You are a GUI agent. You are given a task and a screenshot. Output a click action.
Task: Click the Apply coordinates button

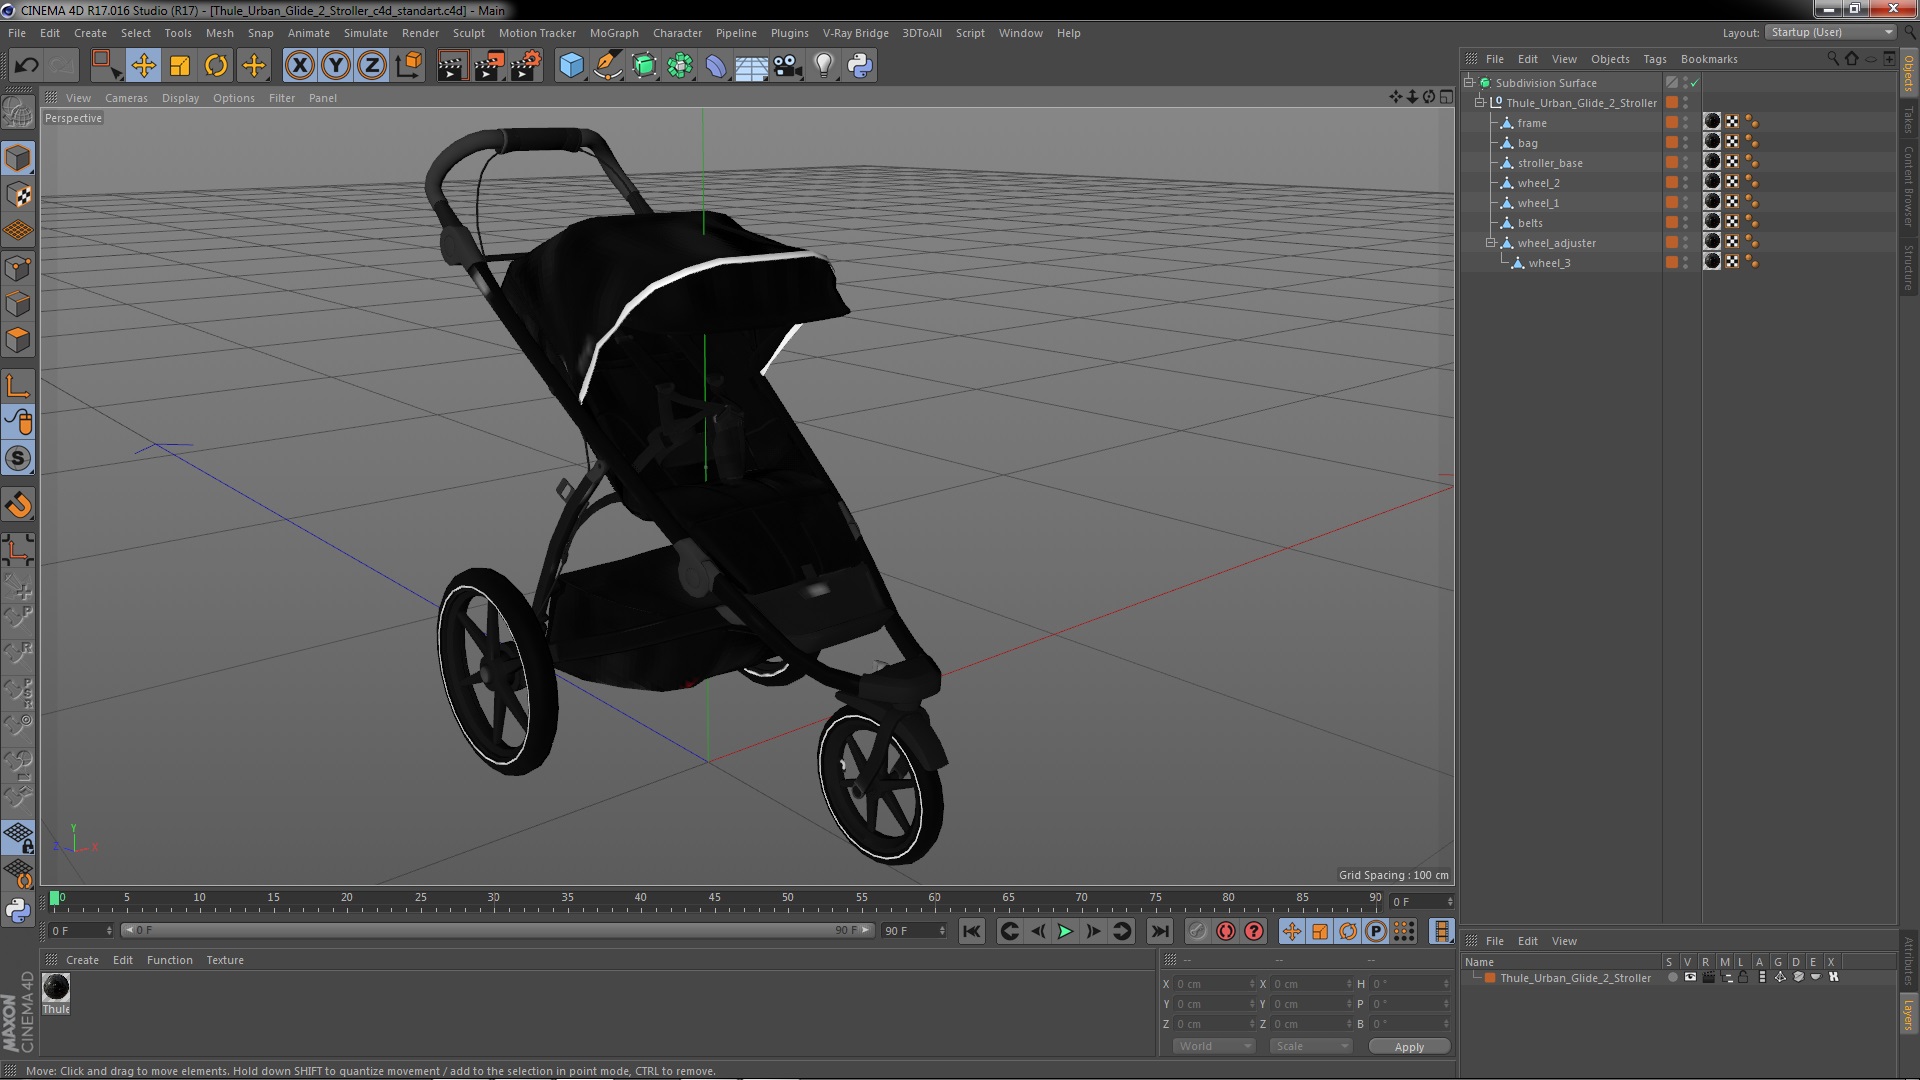click(x=1409, y=1047)
